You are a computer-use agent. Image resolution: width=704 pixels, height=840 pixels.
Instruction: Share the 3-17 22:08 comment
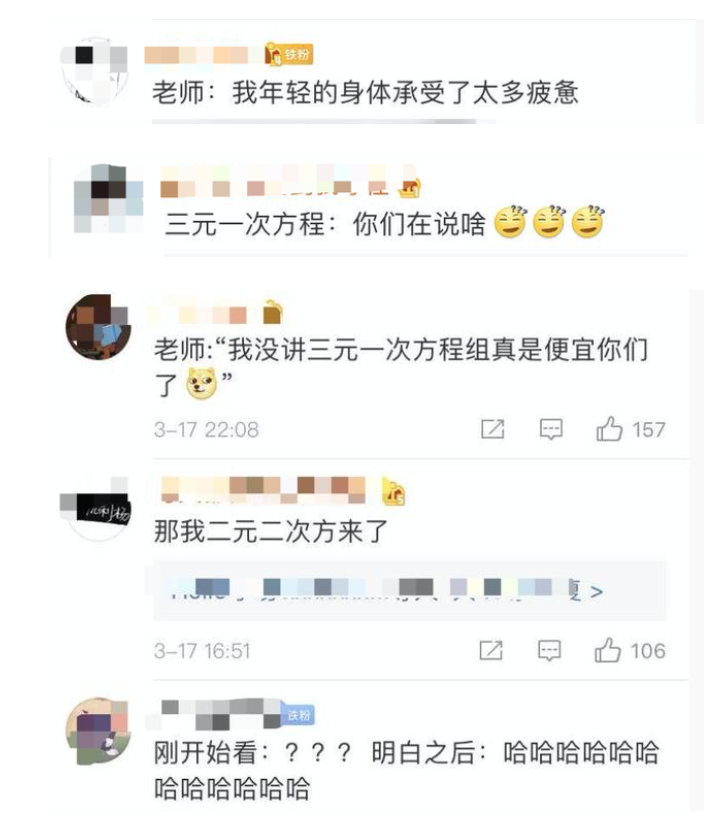(492, 429)
